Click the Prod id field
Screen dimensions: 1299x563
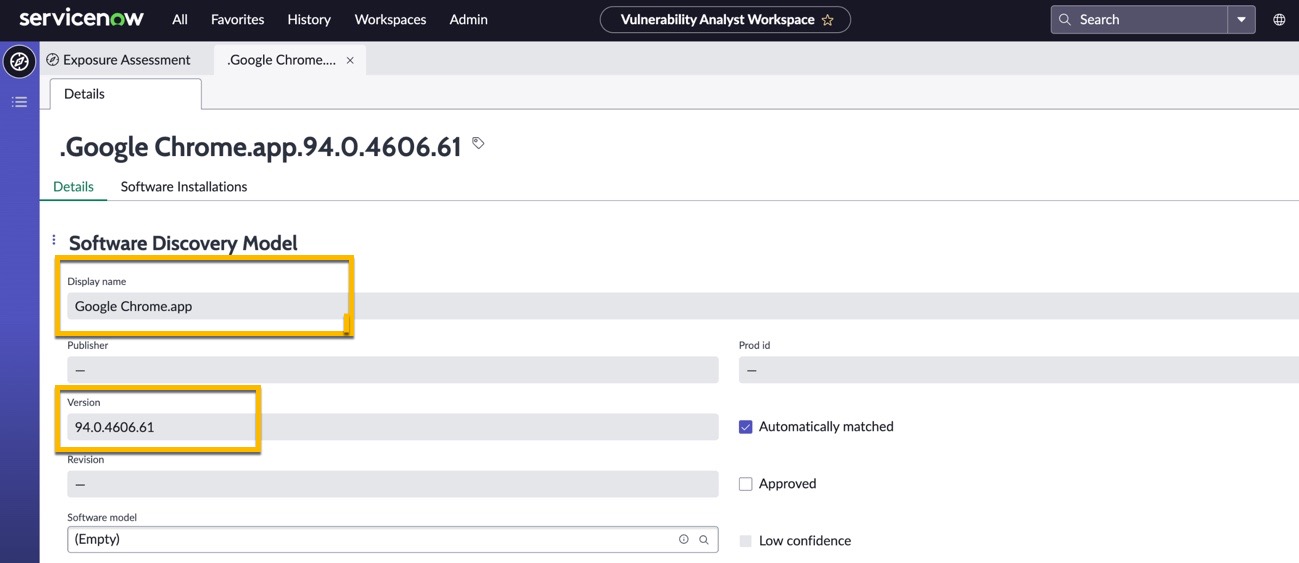pyautogui.click(x=1019, y=370)
